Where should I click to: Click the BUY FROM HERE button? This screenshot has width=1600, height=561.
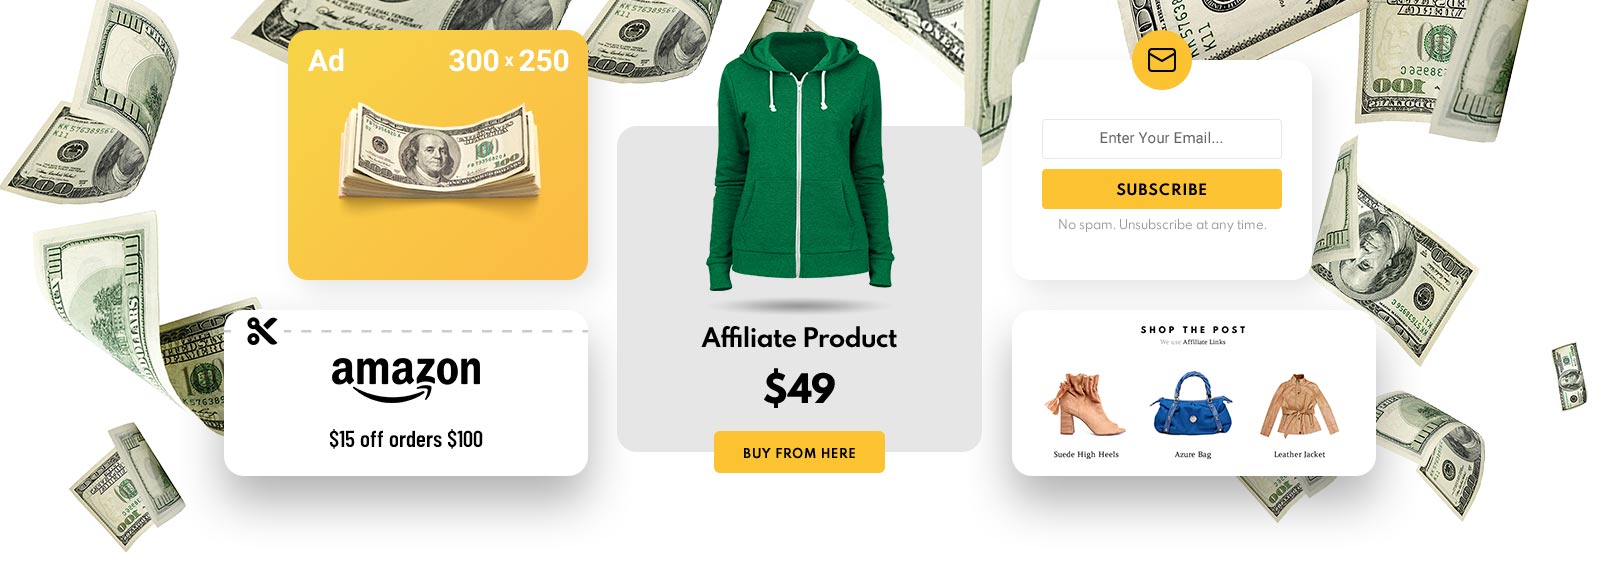coord(799,452)
